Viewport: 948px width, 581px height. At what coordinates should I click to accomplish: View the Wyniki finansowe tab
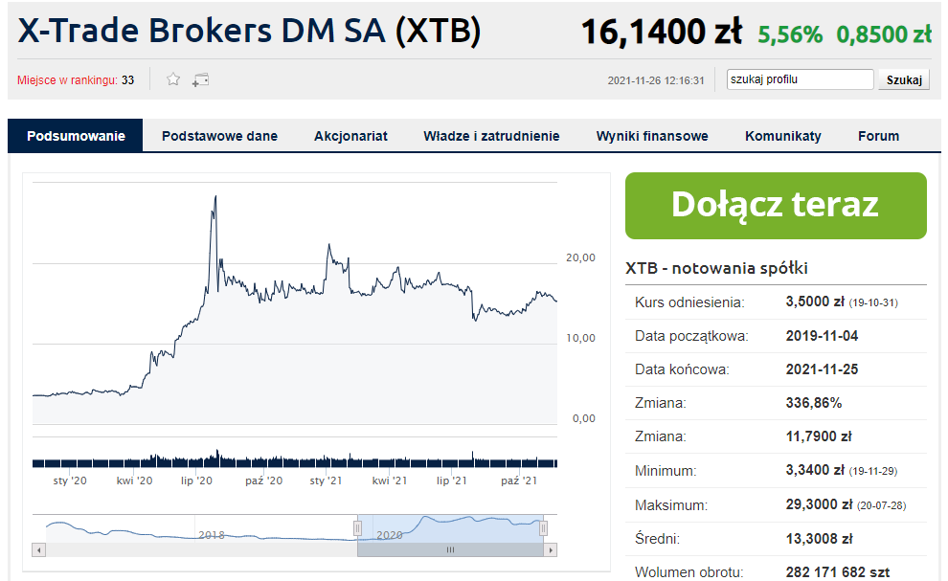(x=652, y=136)
